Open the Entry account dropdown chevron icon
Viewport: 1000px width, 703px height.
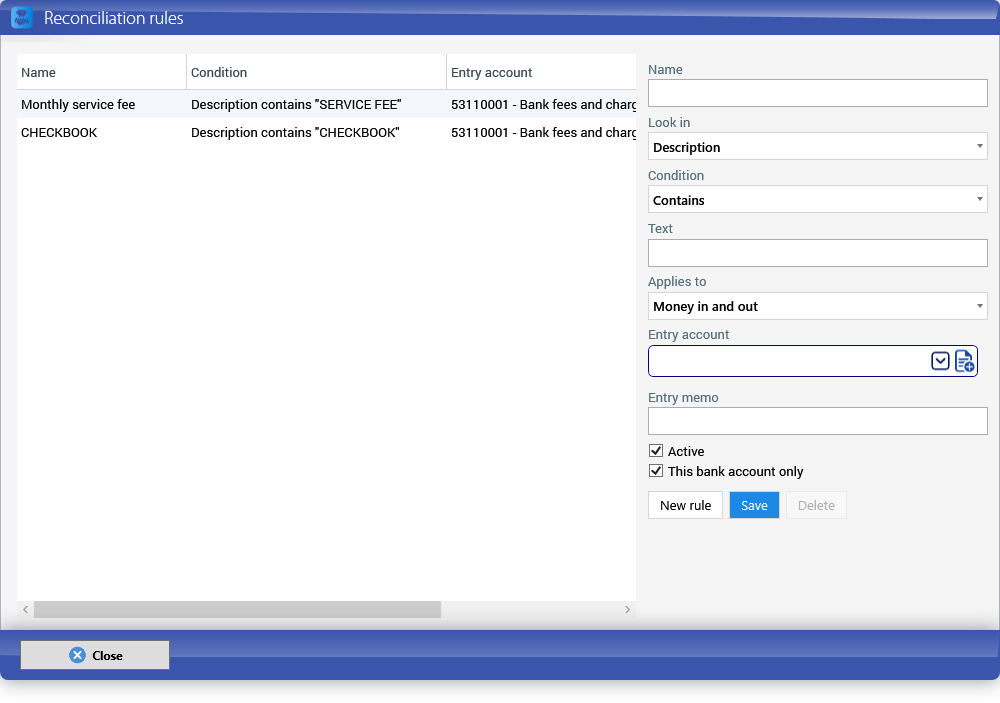coord(940,361)
